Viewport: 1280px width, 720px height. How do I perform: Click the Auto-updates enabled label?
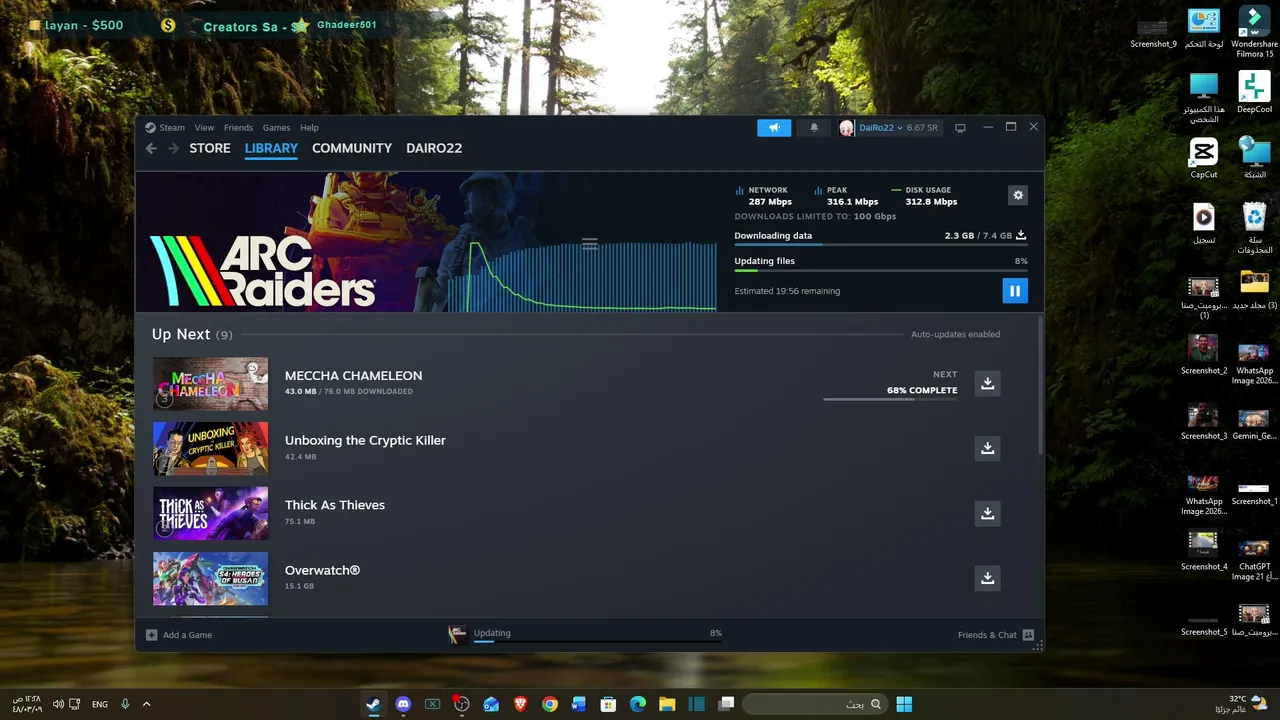point(955,334)
